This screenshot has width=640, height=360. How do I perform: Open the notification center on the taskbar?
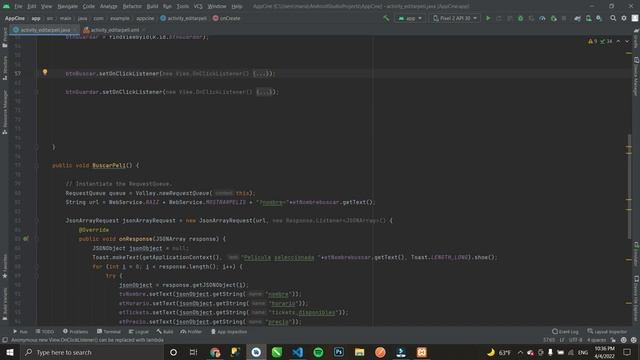pos(627,352)
